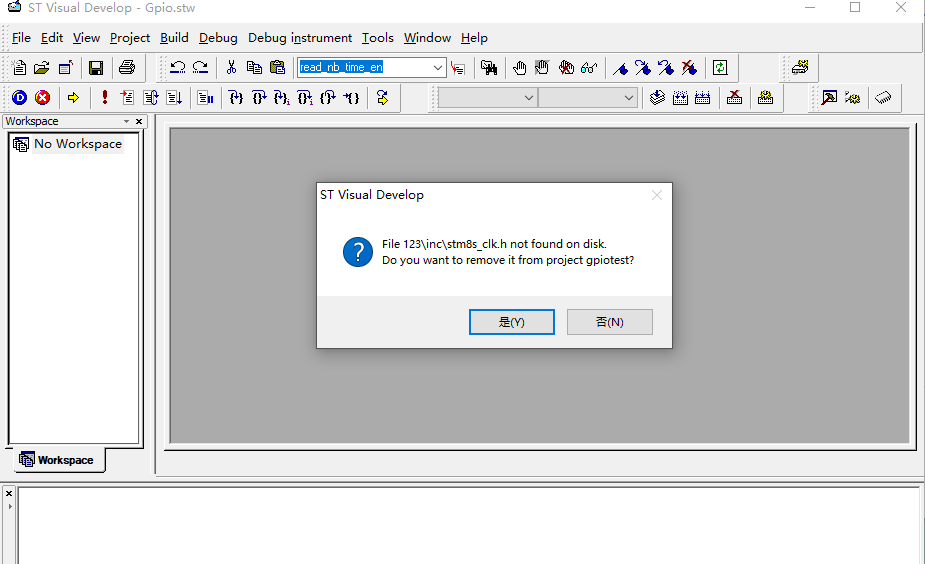The image size is (925, 564).
Task: Click the Build chips with arrows icon
Action: (x=680, y=97)
